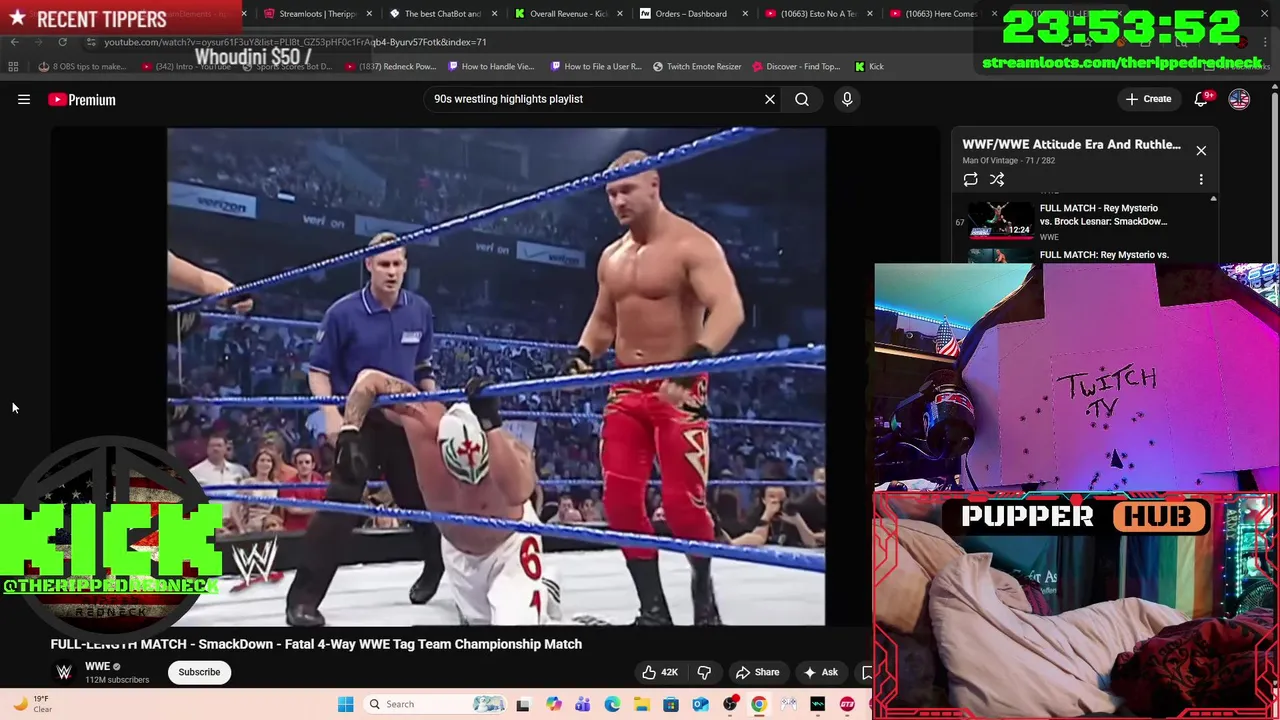
Task: Click the browser address bar URL
Action: (x=295, y=42)
